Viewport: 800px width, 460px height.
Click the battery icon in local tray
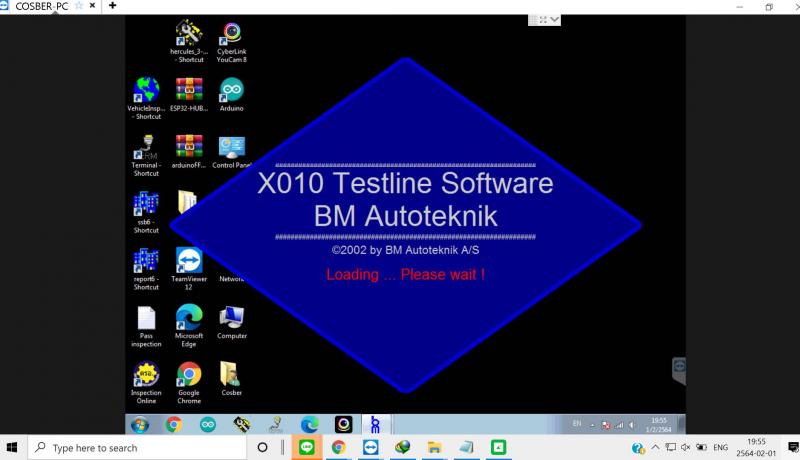click(702, 447)
